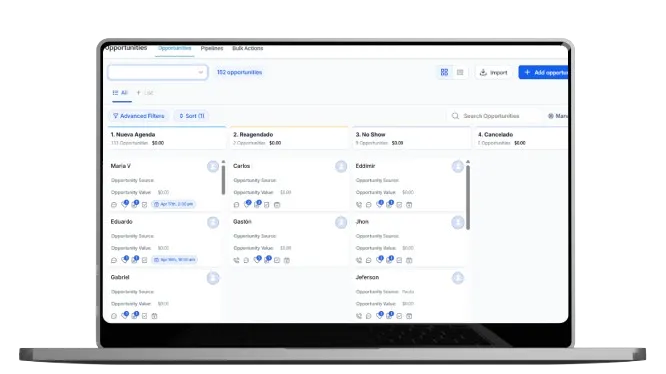Open tags icon on Jhon card
This screenshot has height=374, width=666.
(x=379, y=260)
